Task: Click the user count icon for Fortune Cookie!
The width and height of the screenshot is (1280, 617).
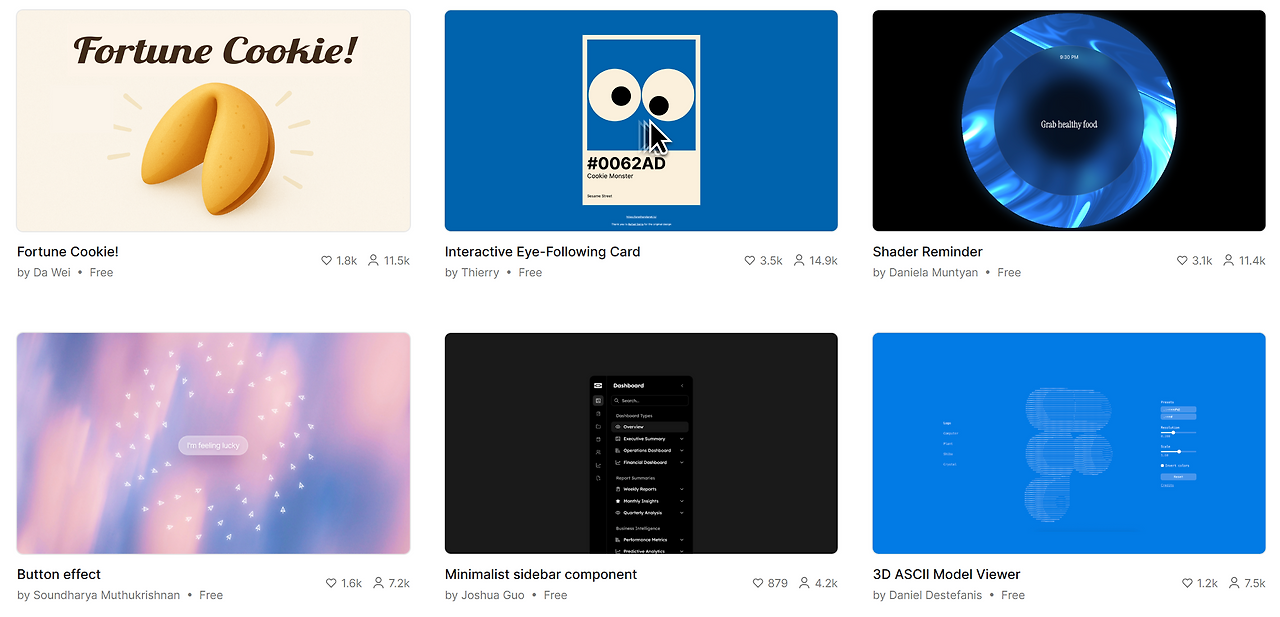Action: pyautogui.click(x=373, y=260)
